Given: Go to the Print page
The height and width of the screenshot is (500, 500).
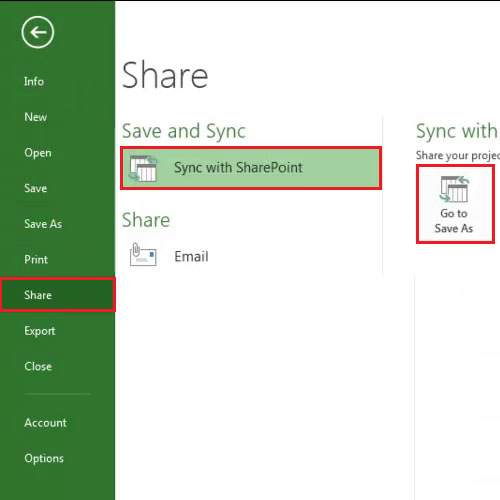Looking at the screenshot, I should 36,260.
